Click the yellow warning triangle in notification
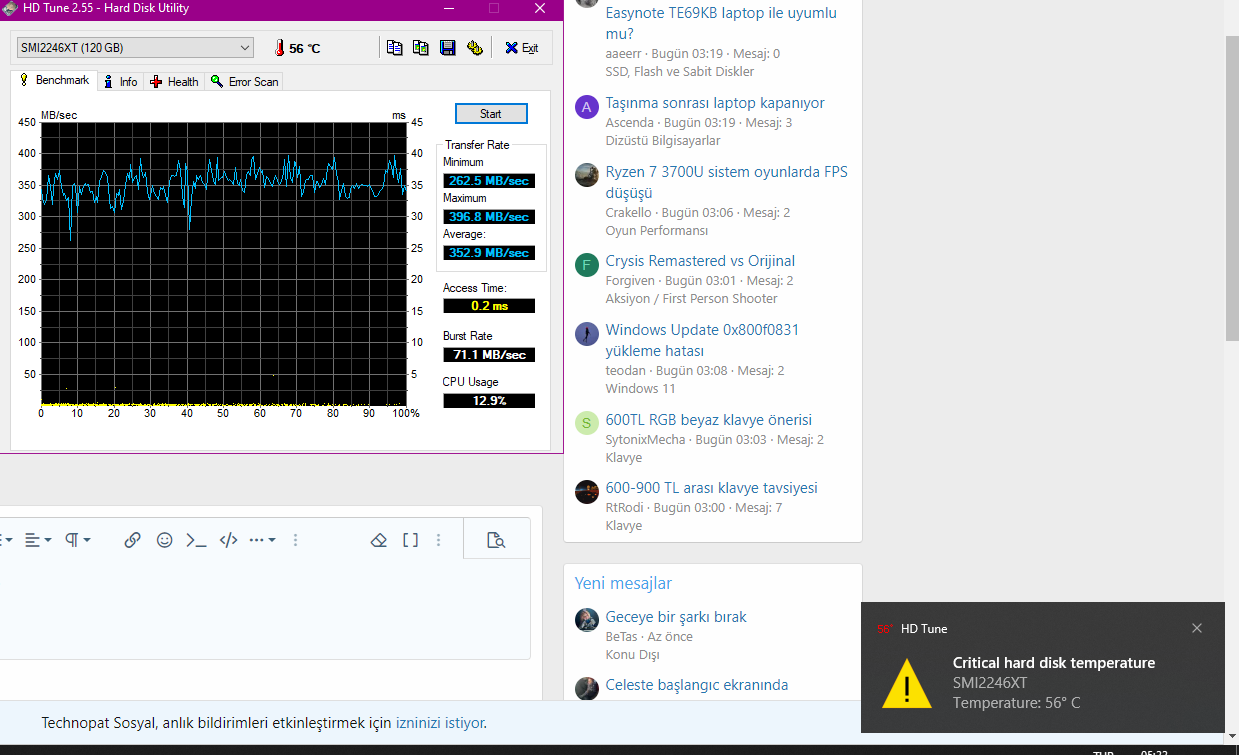Image resolution: width=1239 pixels, height=755 pixels. (x=907, y=684)
